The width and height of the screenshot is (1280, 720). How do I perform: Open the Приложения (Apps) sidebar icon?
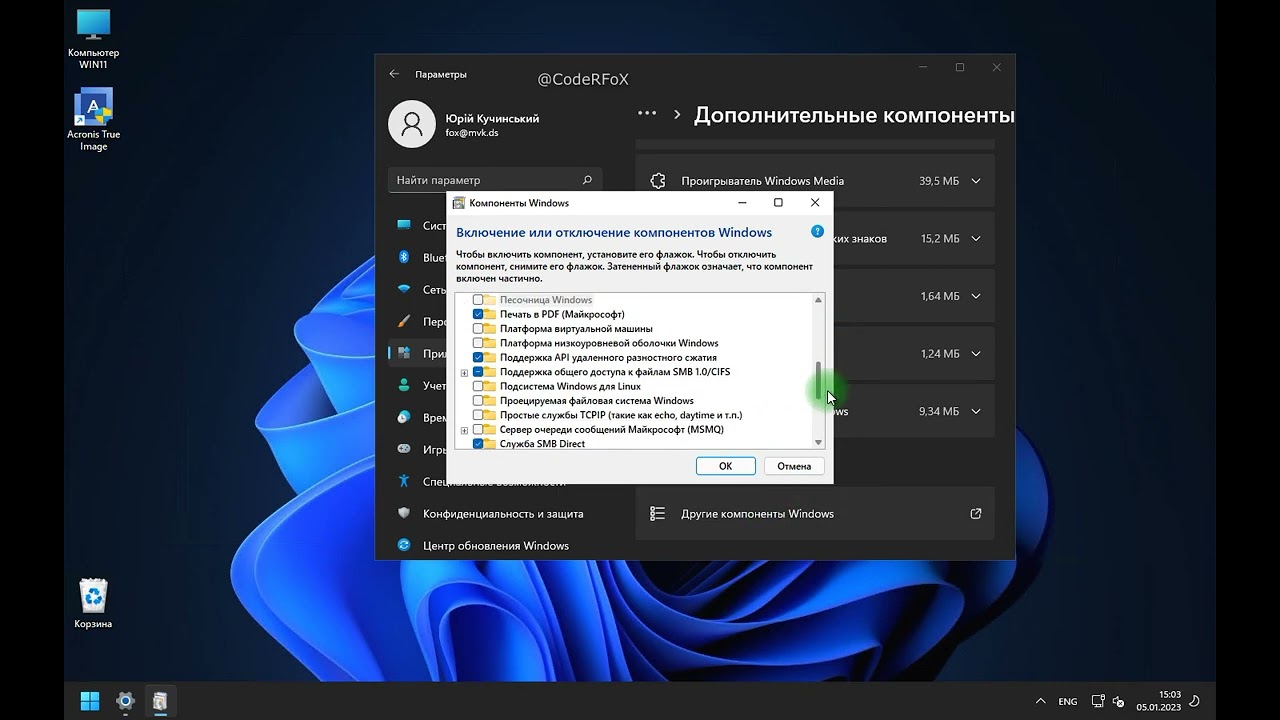404,353
